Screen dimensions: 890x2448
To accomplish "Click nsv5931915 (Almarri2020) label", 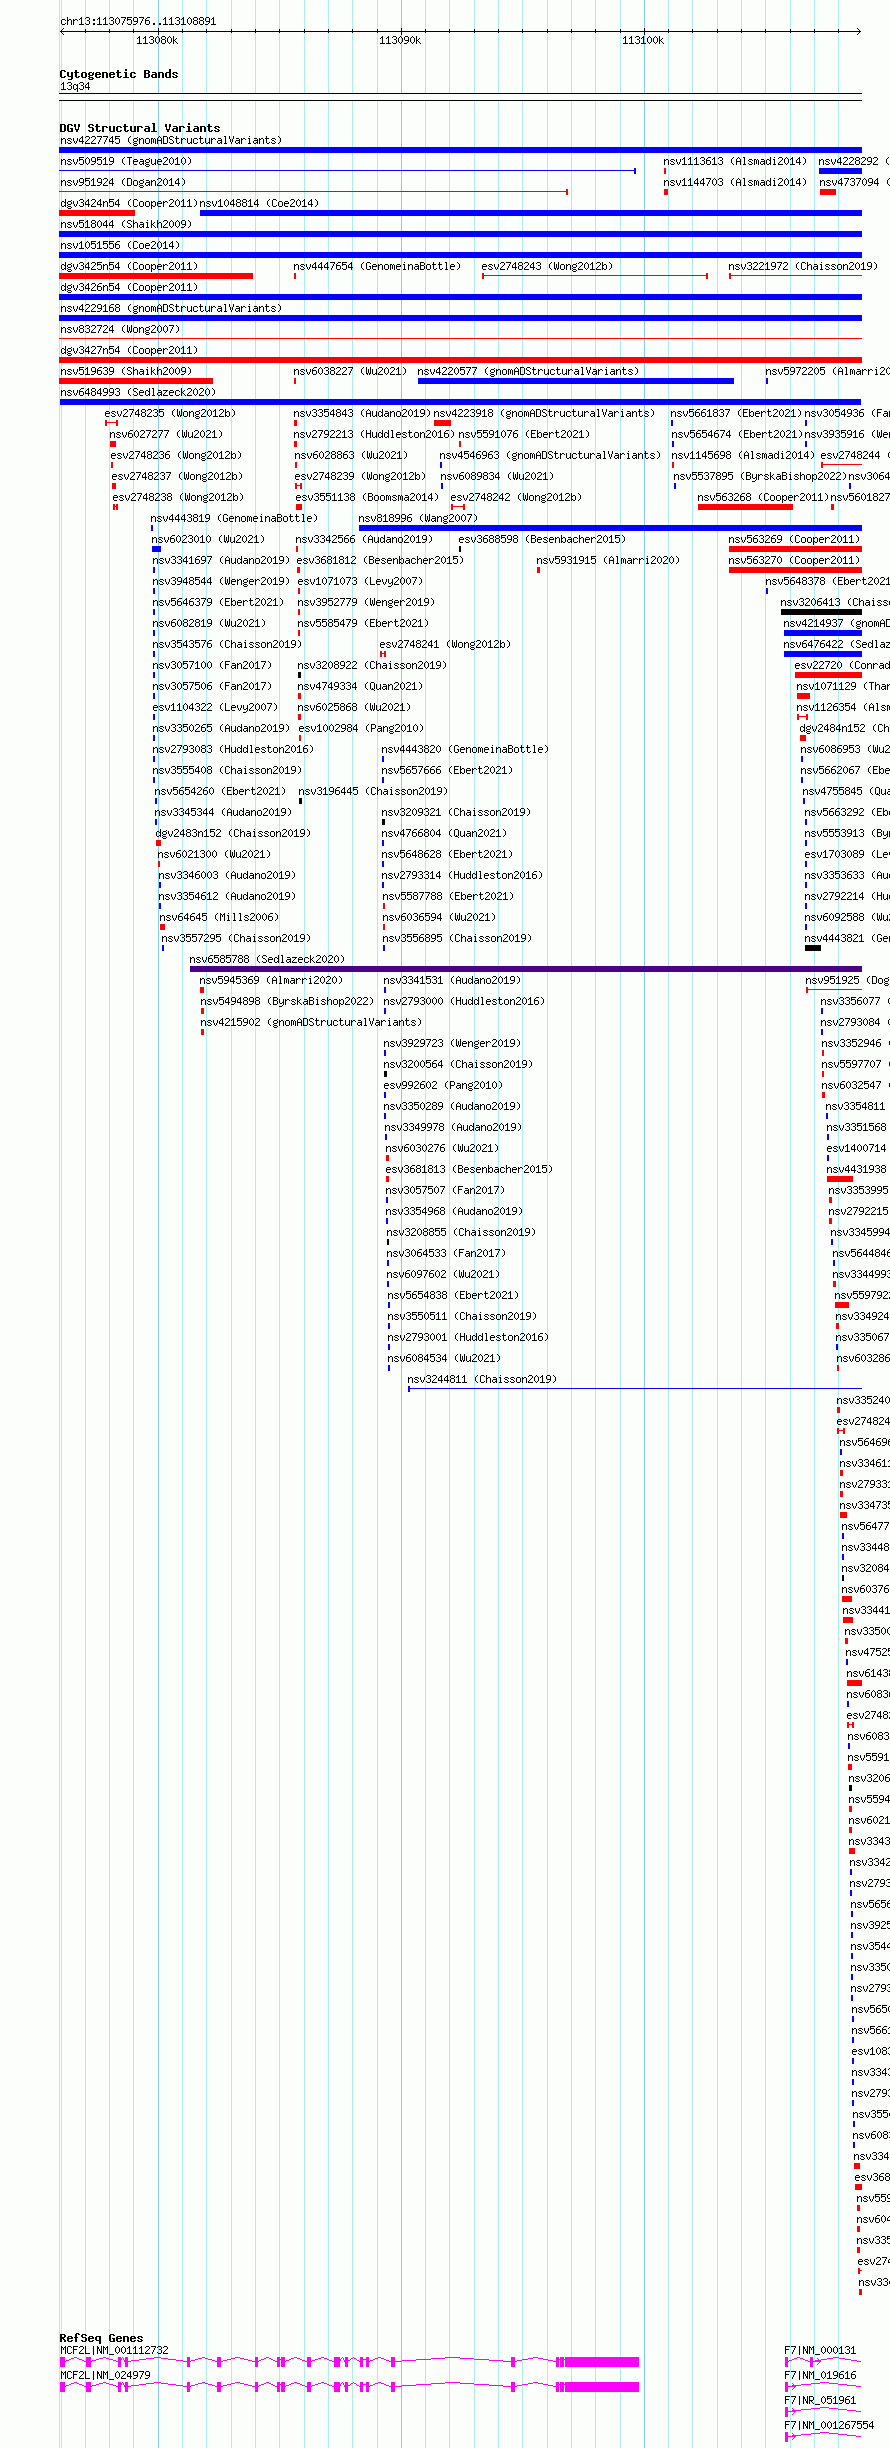I will 608,560.
